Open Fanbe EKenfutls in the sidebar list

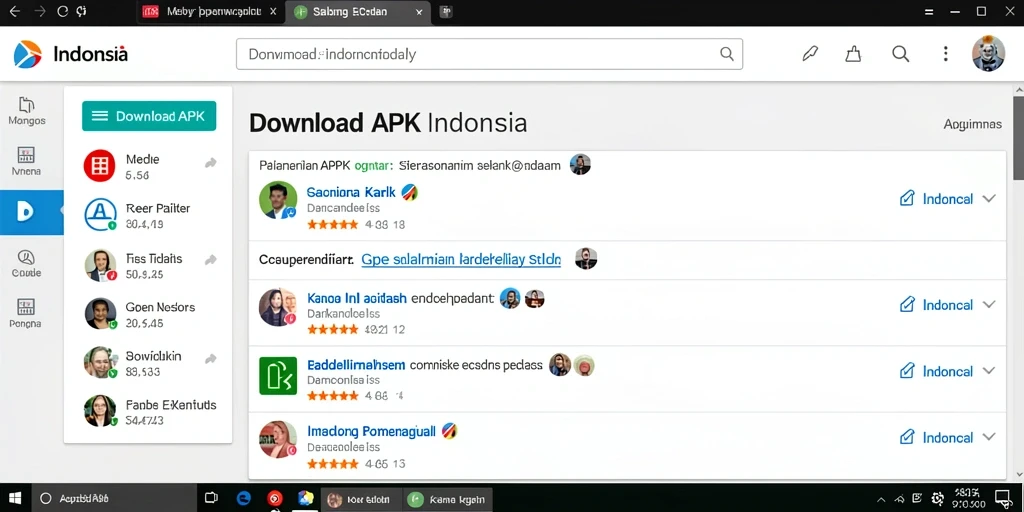click(148, 412)
